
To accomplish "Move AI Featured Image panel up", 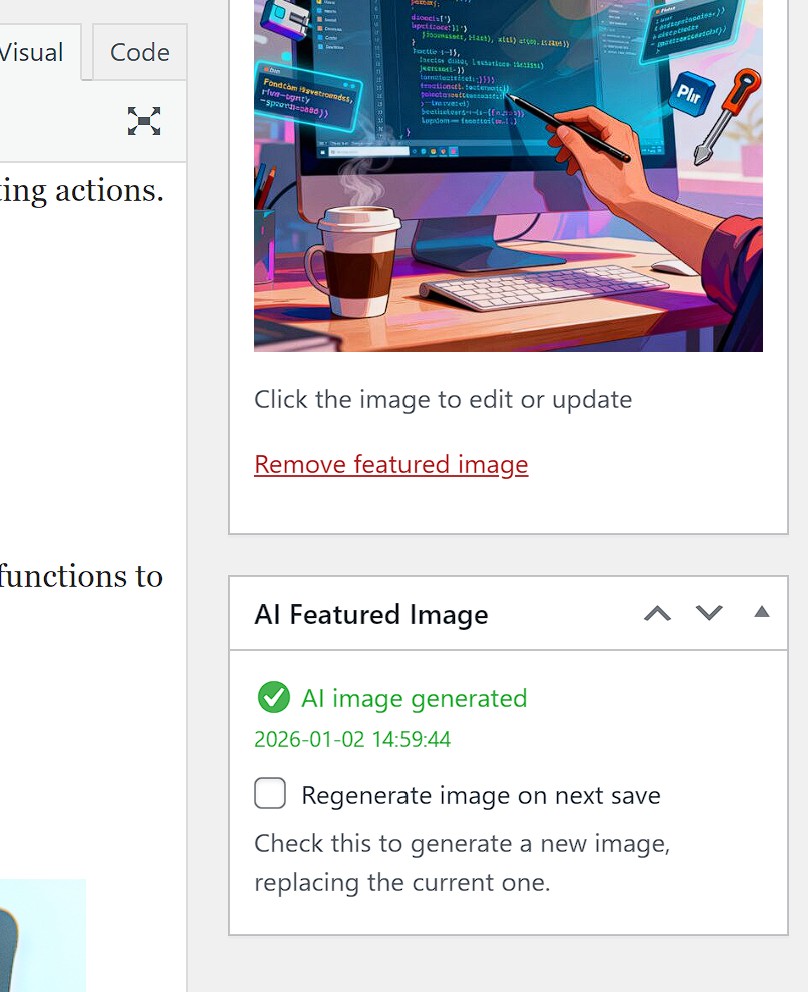I will pos(657,613).
